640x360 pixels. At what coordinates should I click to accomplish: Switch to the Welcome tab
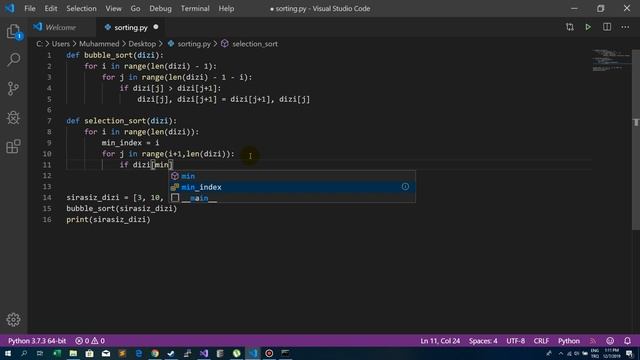pos(60,27)
